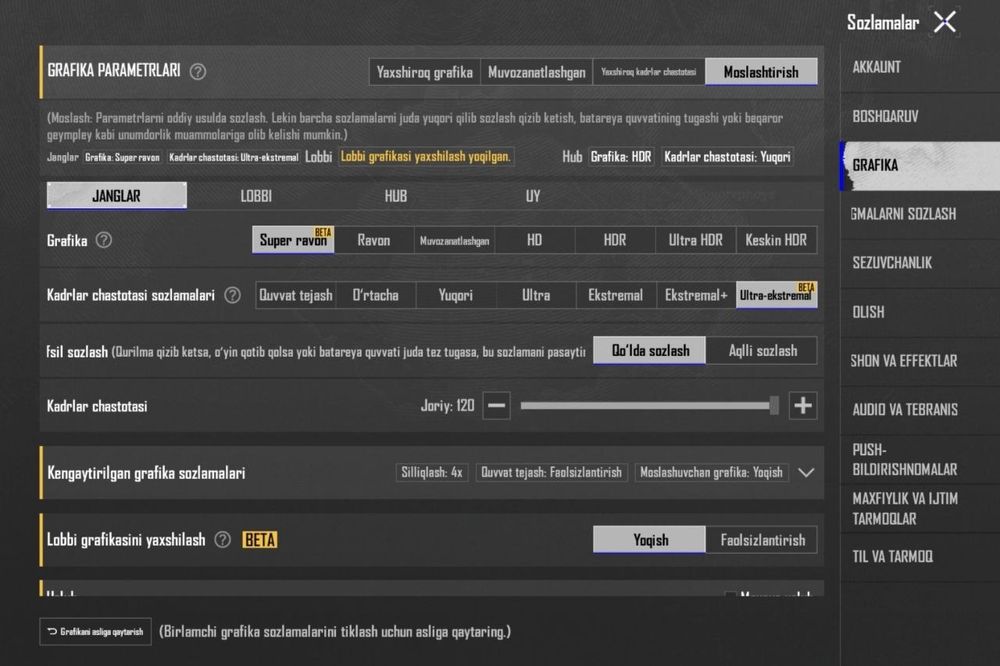Viewport: 1000px width, 666px height.
Task: Set frame rate to Ultra-ekstremal
Action: pos(776,295)
